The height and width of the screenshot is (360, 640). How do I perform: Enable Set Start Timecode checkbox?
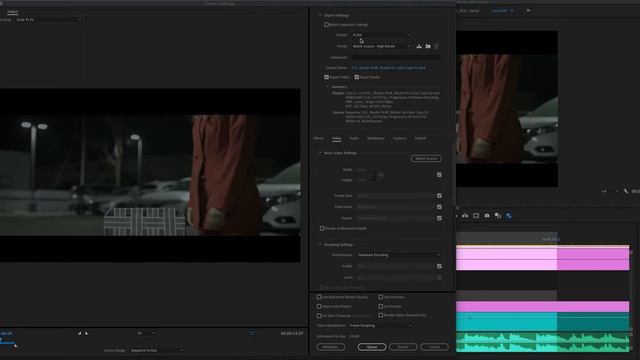click(319, 316)
